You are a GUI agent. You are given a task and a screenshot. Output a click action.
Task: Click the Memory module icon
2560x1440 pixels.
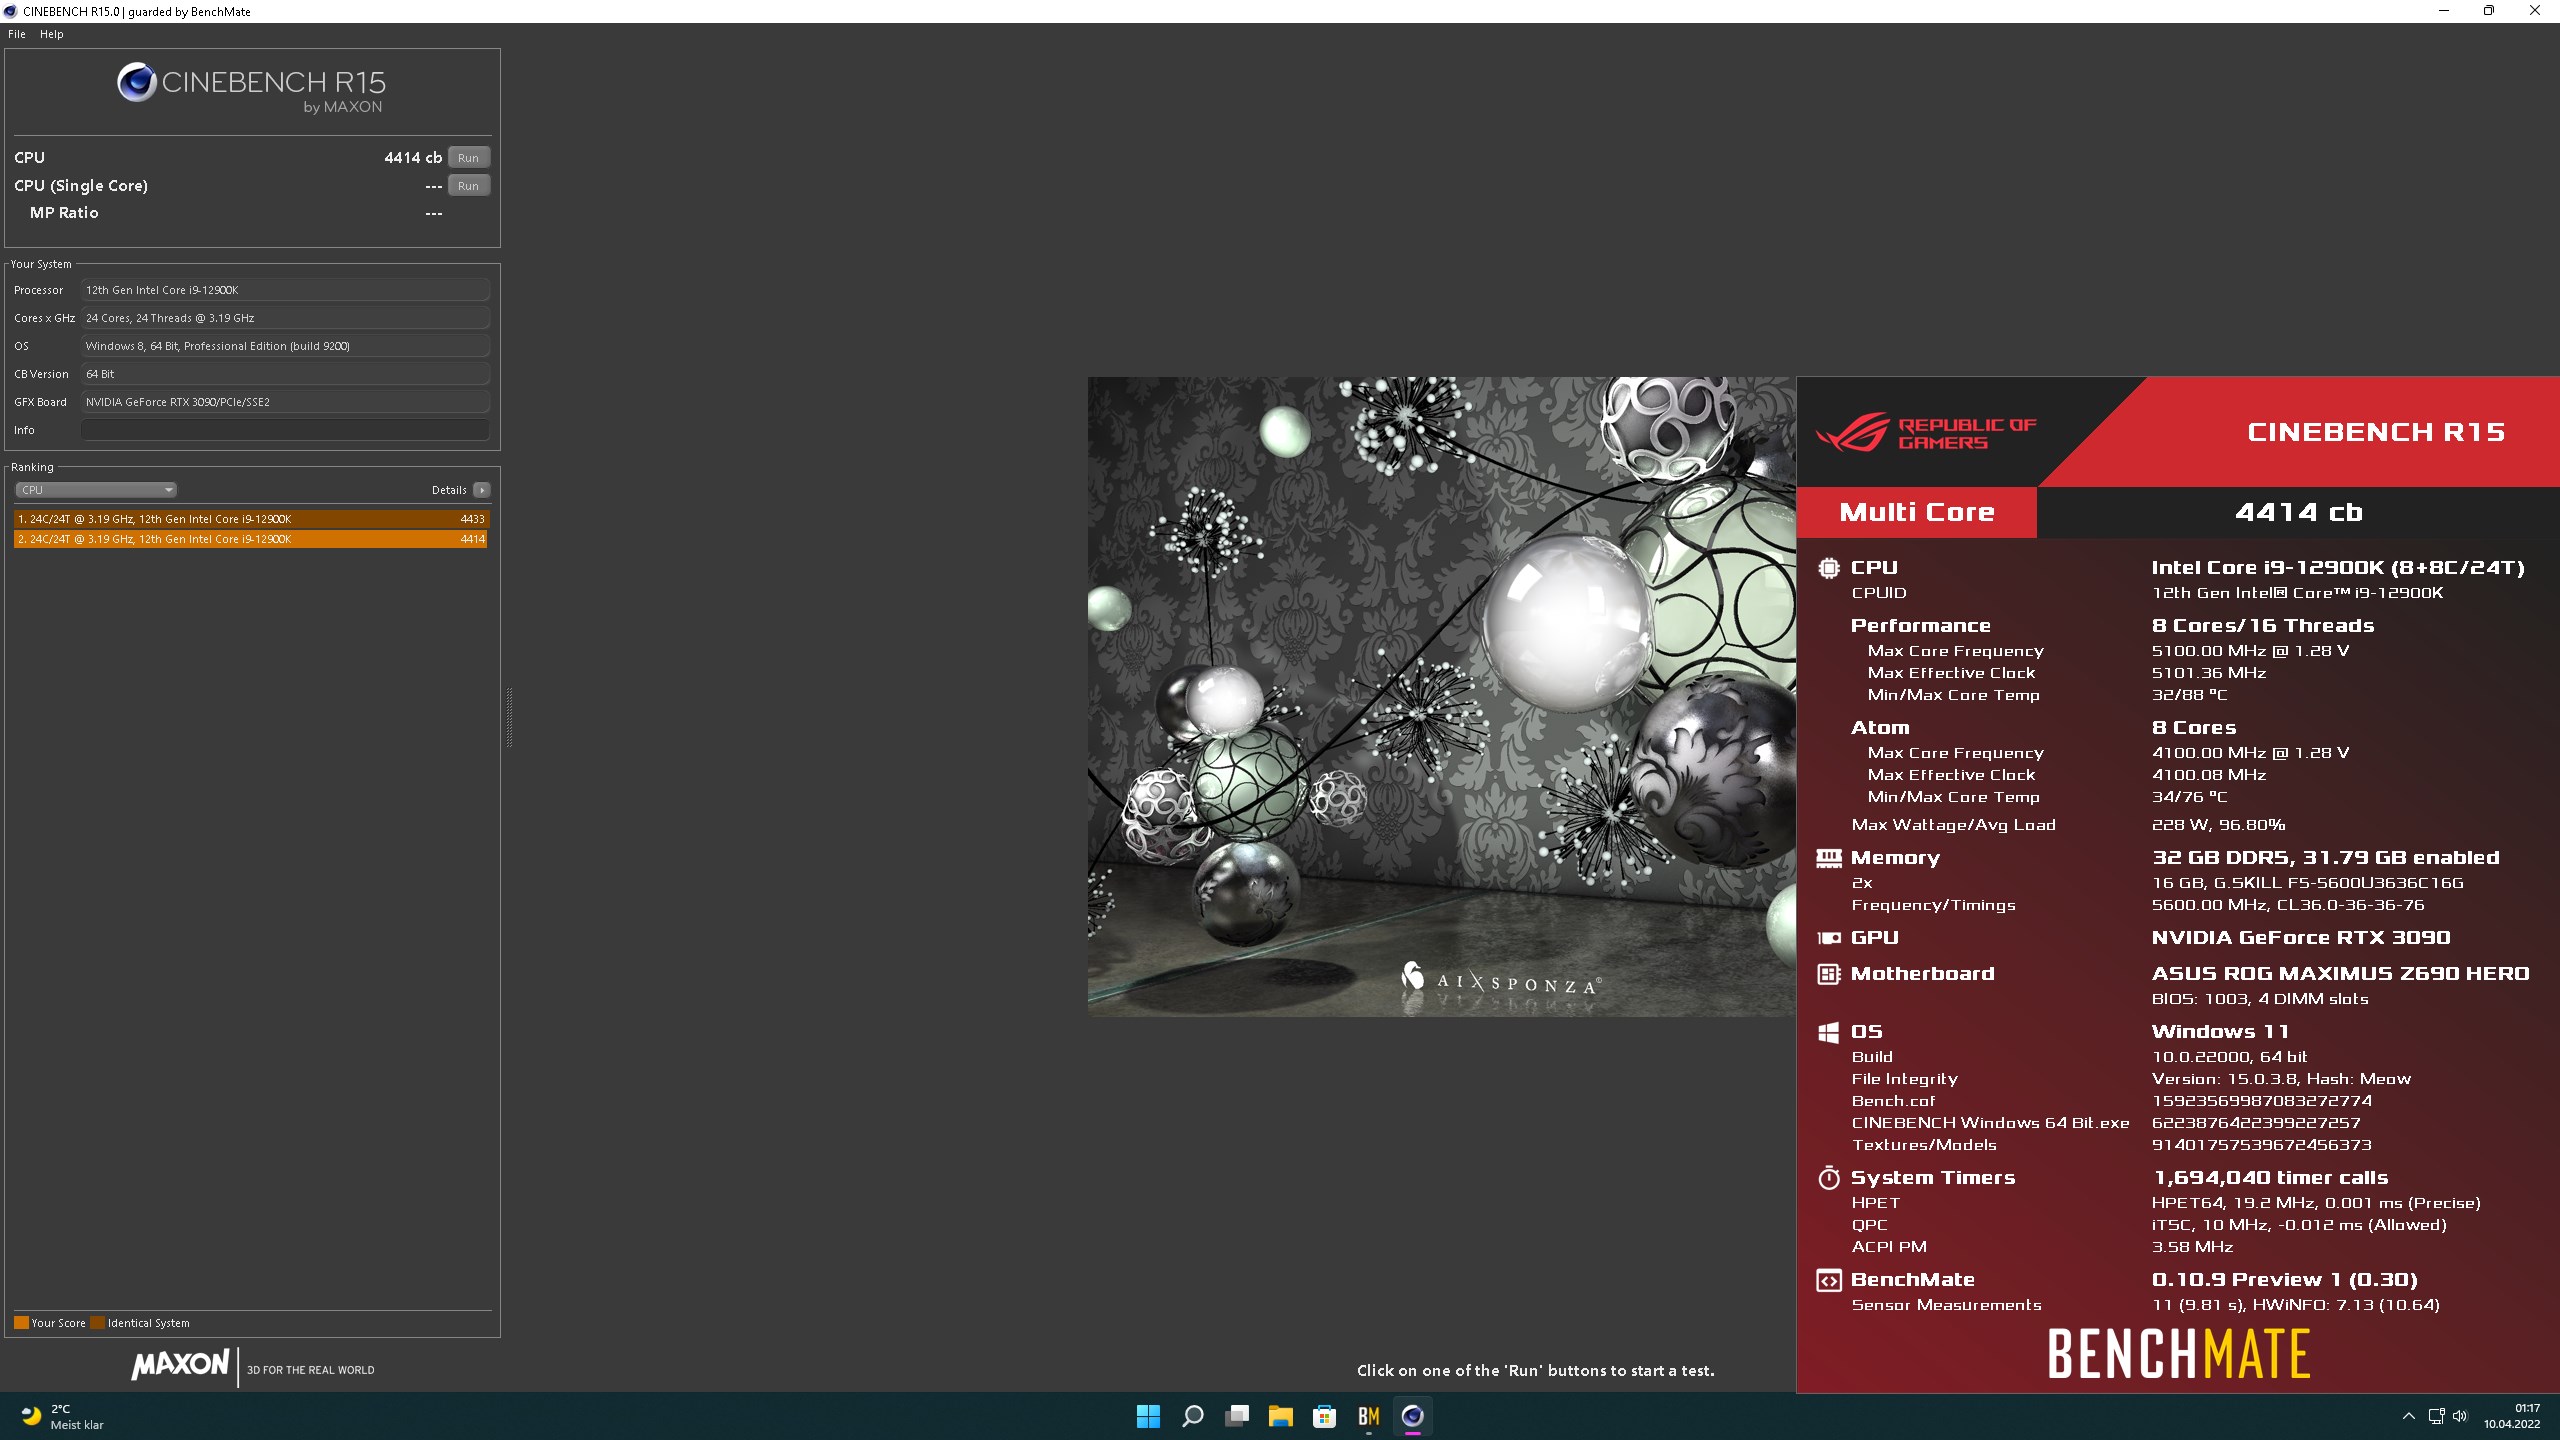(x=1828, y=858)
